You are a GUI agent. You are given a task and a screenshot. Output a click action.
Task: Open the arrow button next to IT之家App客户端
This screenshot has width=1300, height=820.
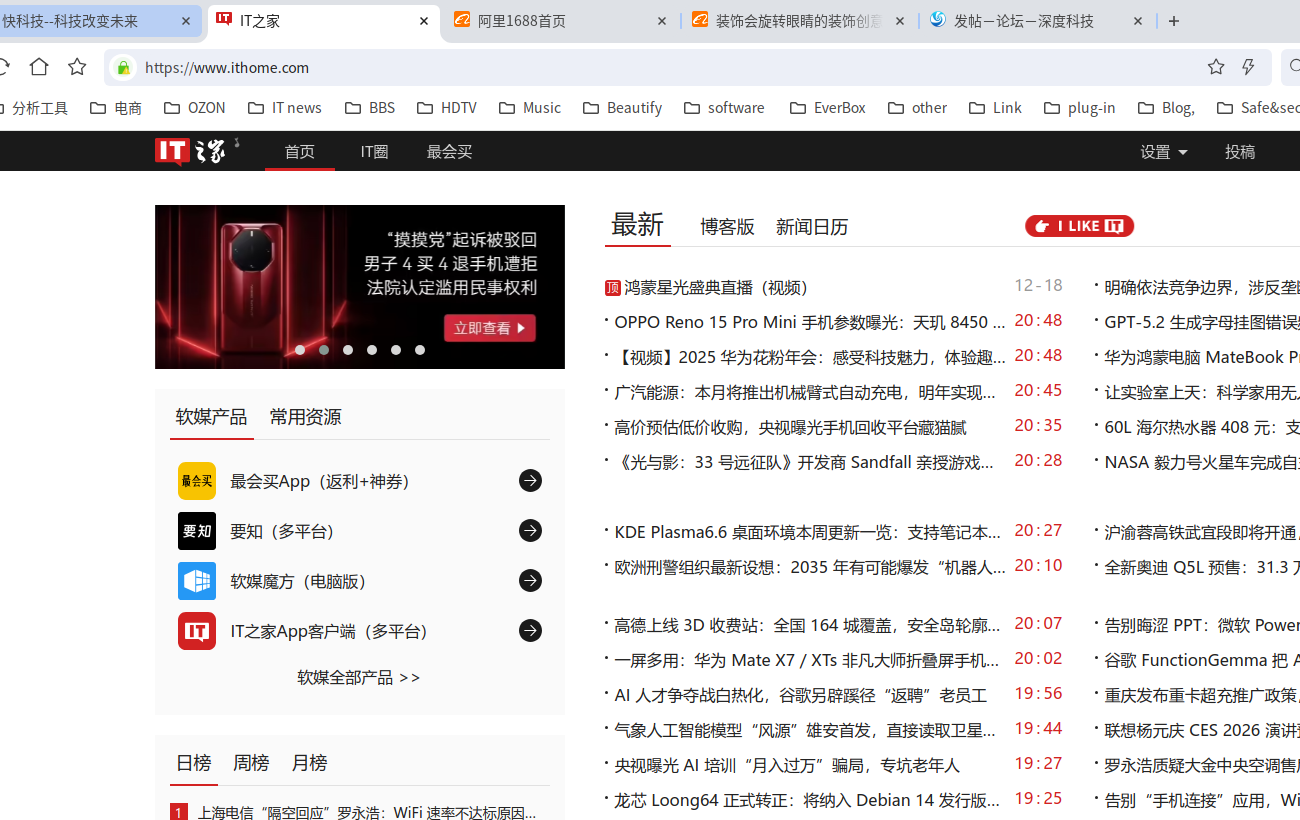coord(530,631)
